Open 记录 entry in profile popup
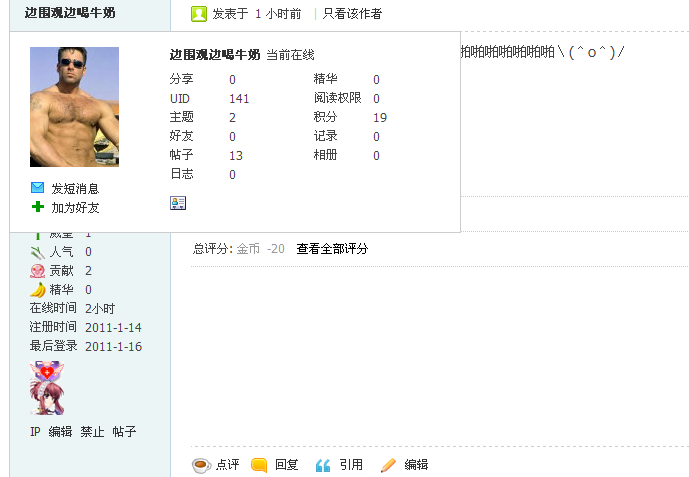 click(326, 136)
